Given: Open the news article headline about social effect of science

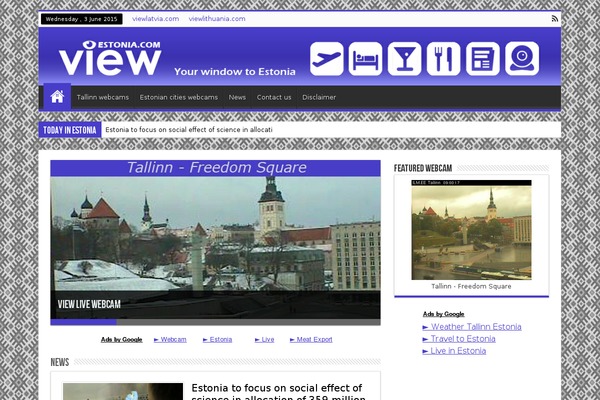Looking at the screenshot, I should [x=279, y=393].
